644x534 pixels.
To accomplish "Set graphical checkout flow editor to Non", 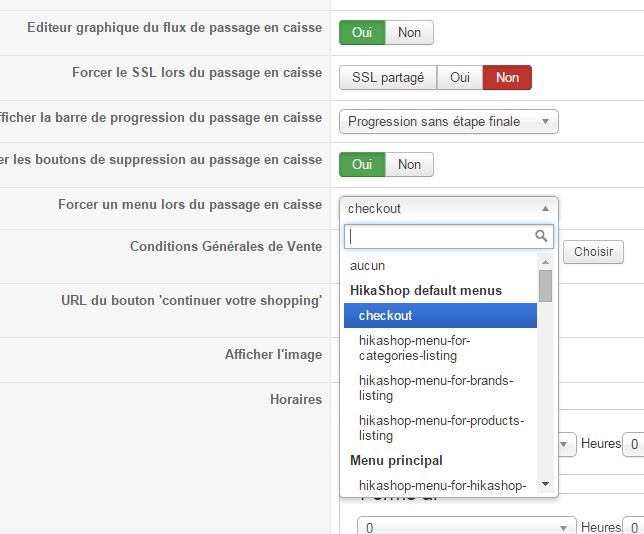I will (409, 32).
